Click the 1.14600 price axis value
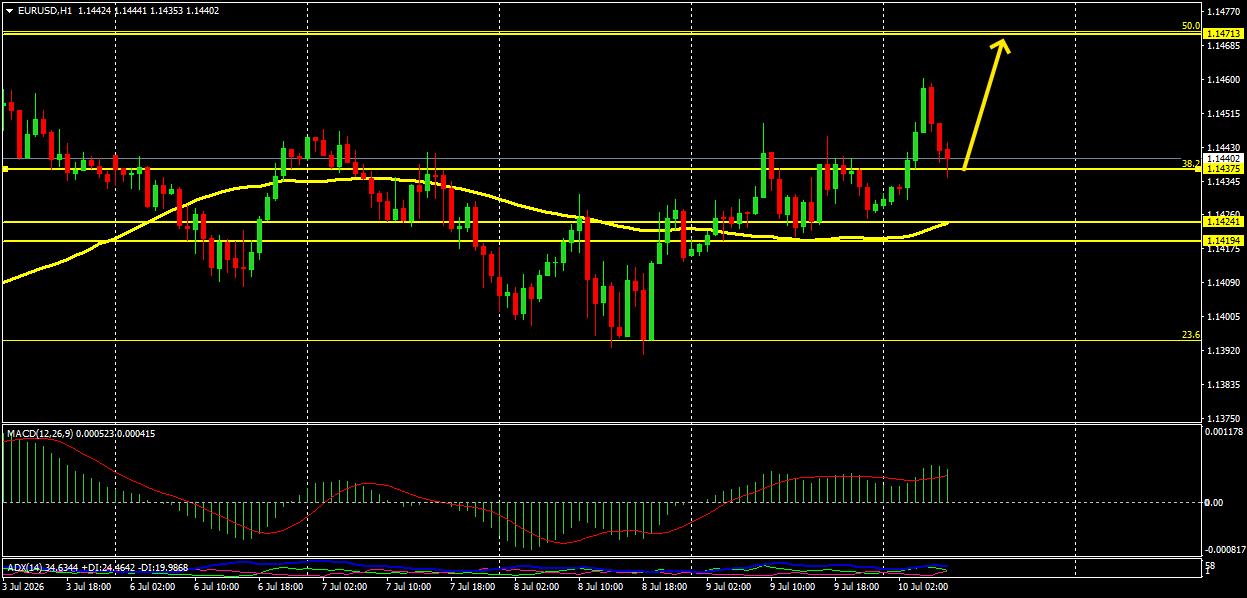Image resolution: width=1247 pixels, height=598 pixels. point(1223,80)
